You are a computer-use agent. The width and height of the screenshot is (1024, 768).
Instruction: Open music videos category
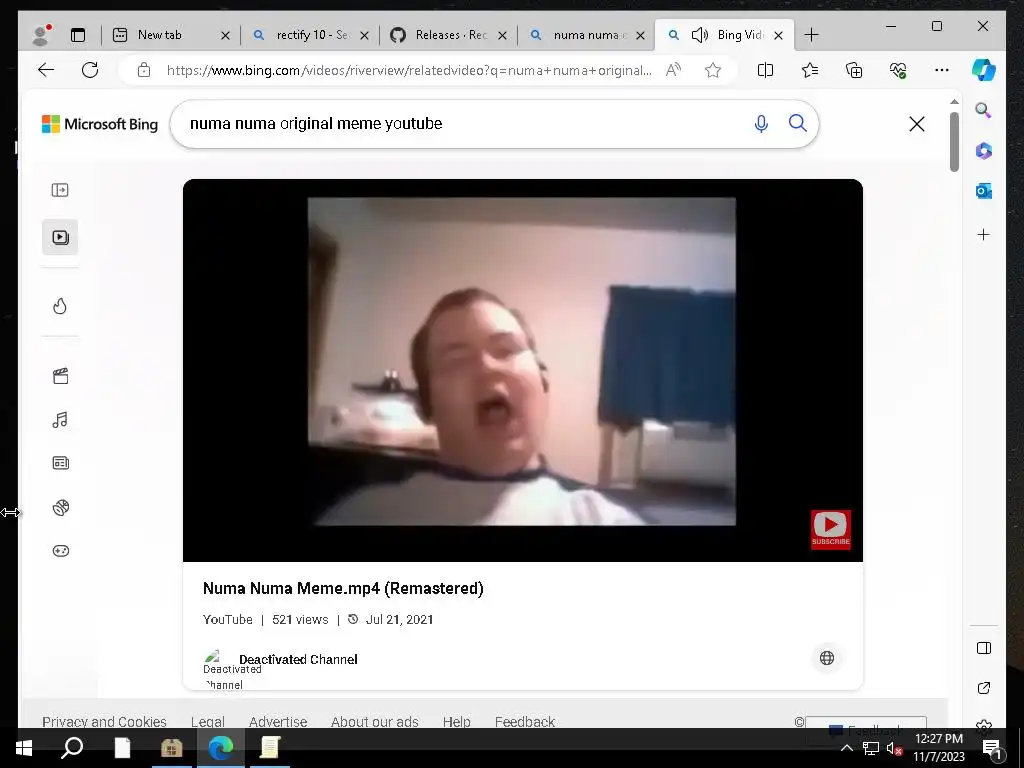(x=60, y=419)
